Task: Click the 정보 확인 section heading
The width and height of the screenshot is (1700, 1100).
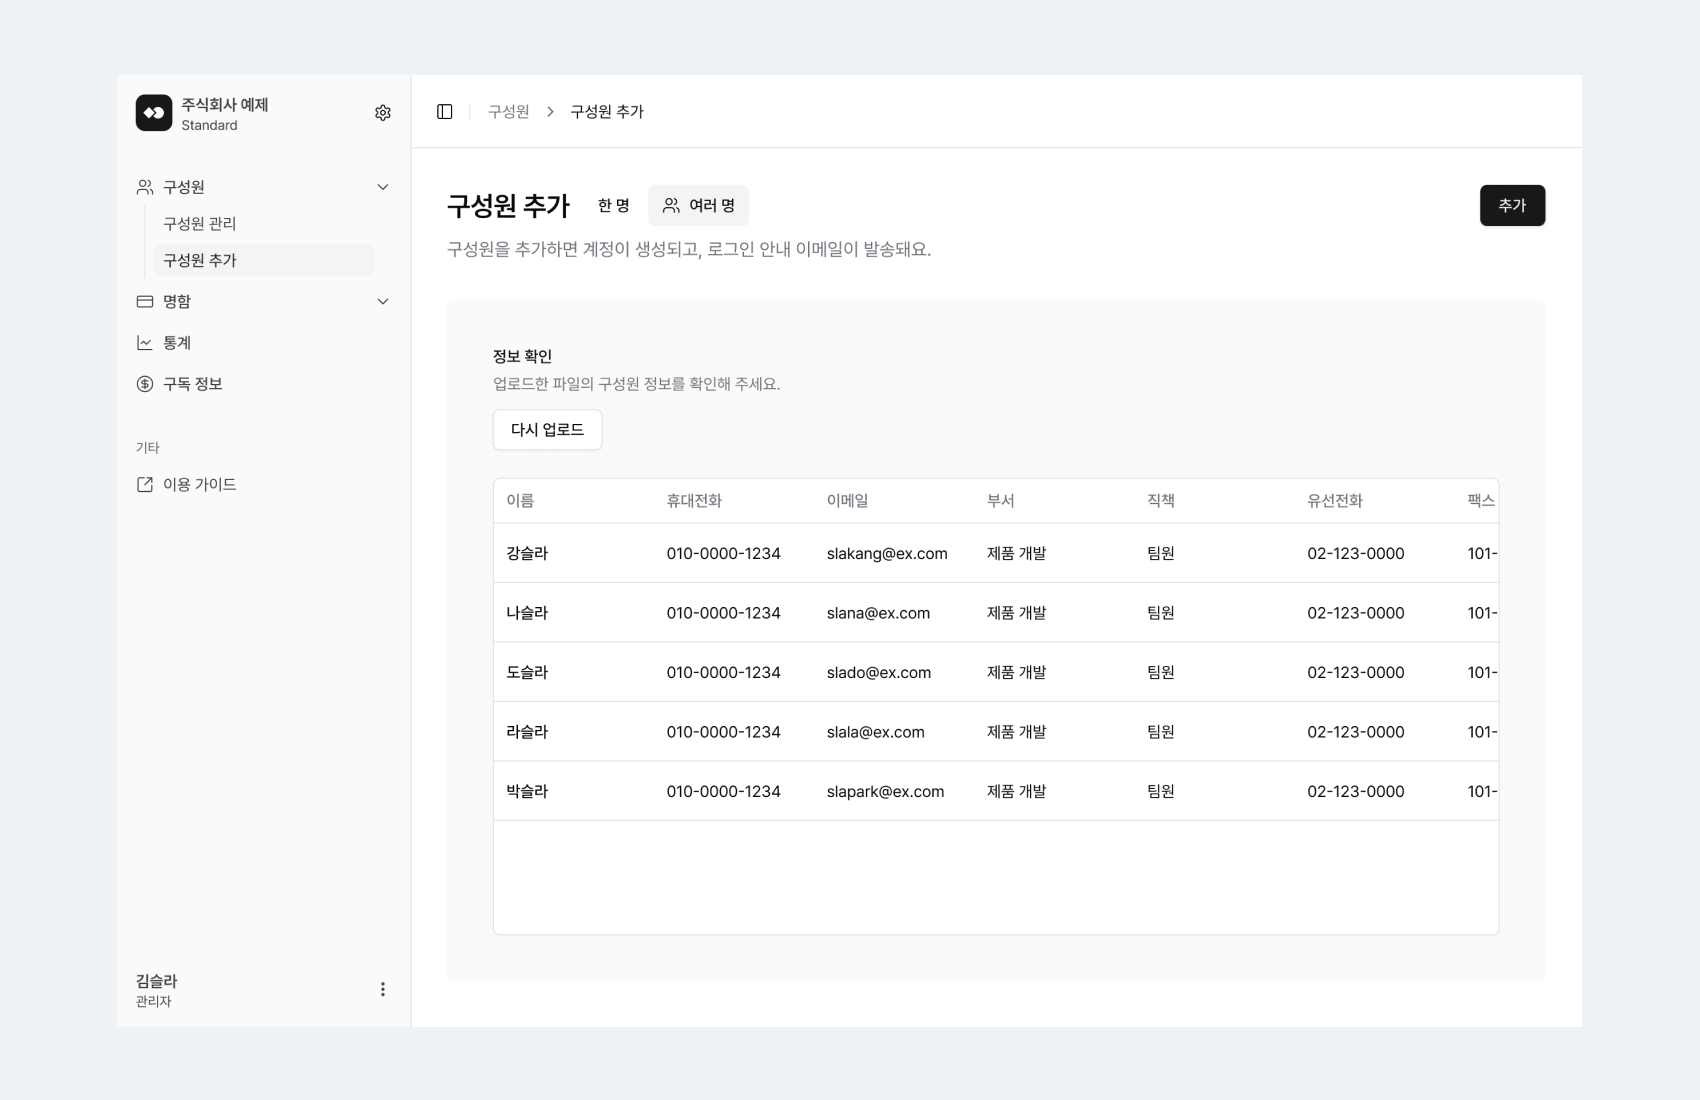Action: pos(523,356)
